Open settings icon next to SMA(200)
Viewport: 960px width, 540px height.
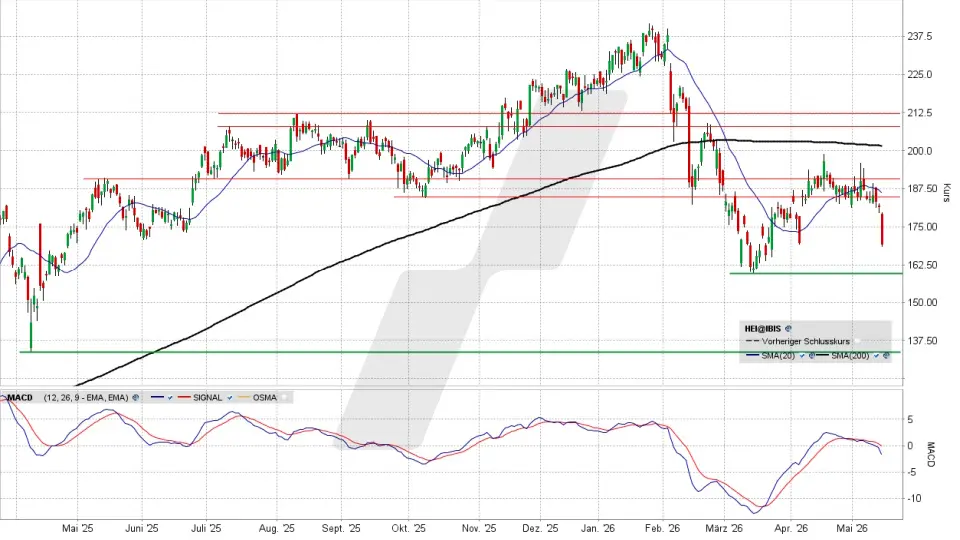click(x=886, y=356)
